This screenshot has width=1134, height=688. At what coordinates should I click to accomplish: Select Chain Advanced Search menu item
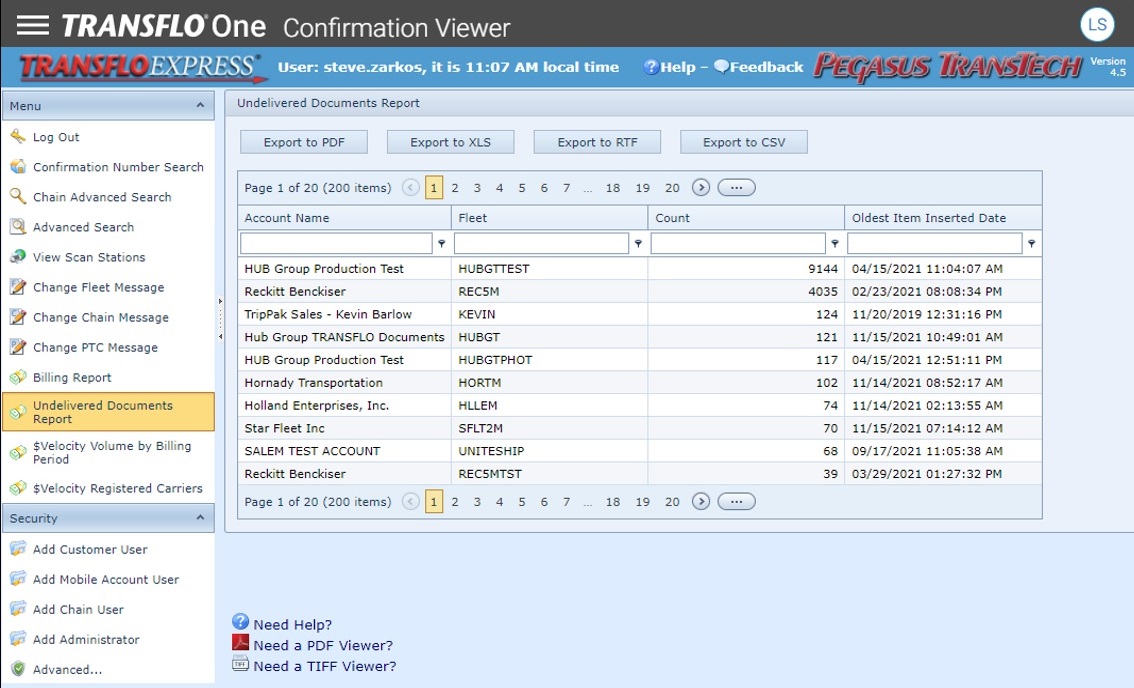[102, 197]
